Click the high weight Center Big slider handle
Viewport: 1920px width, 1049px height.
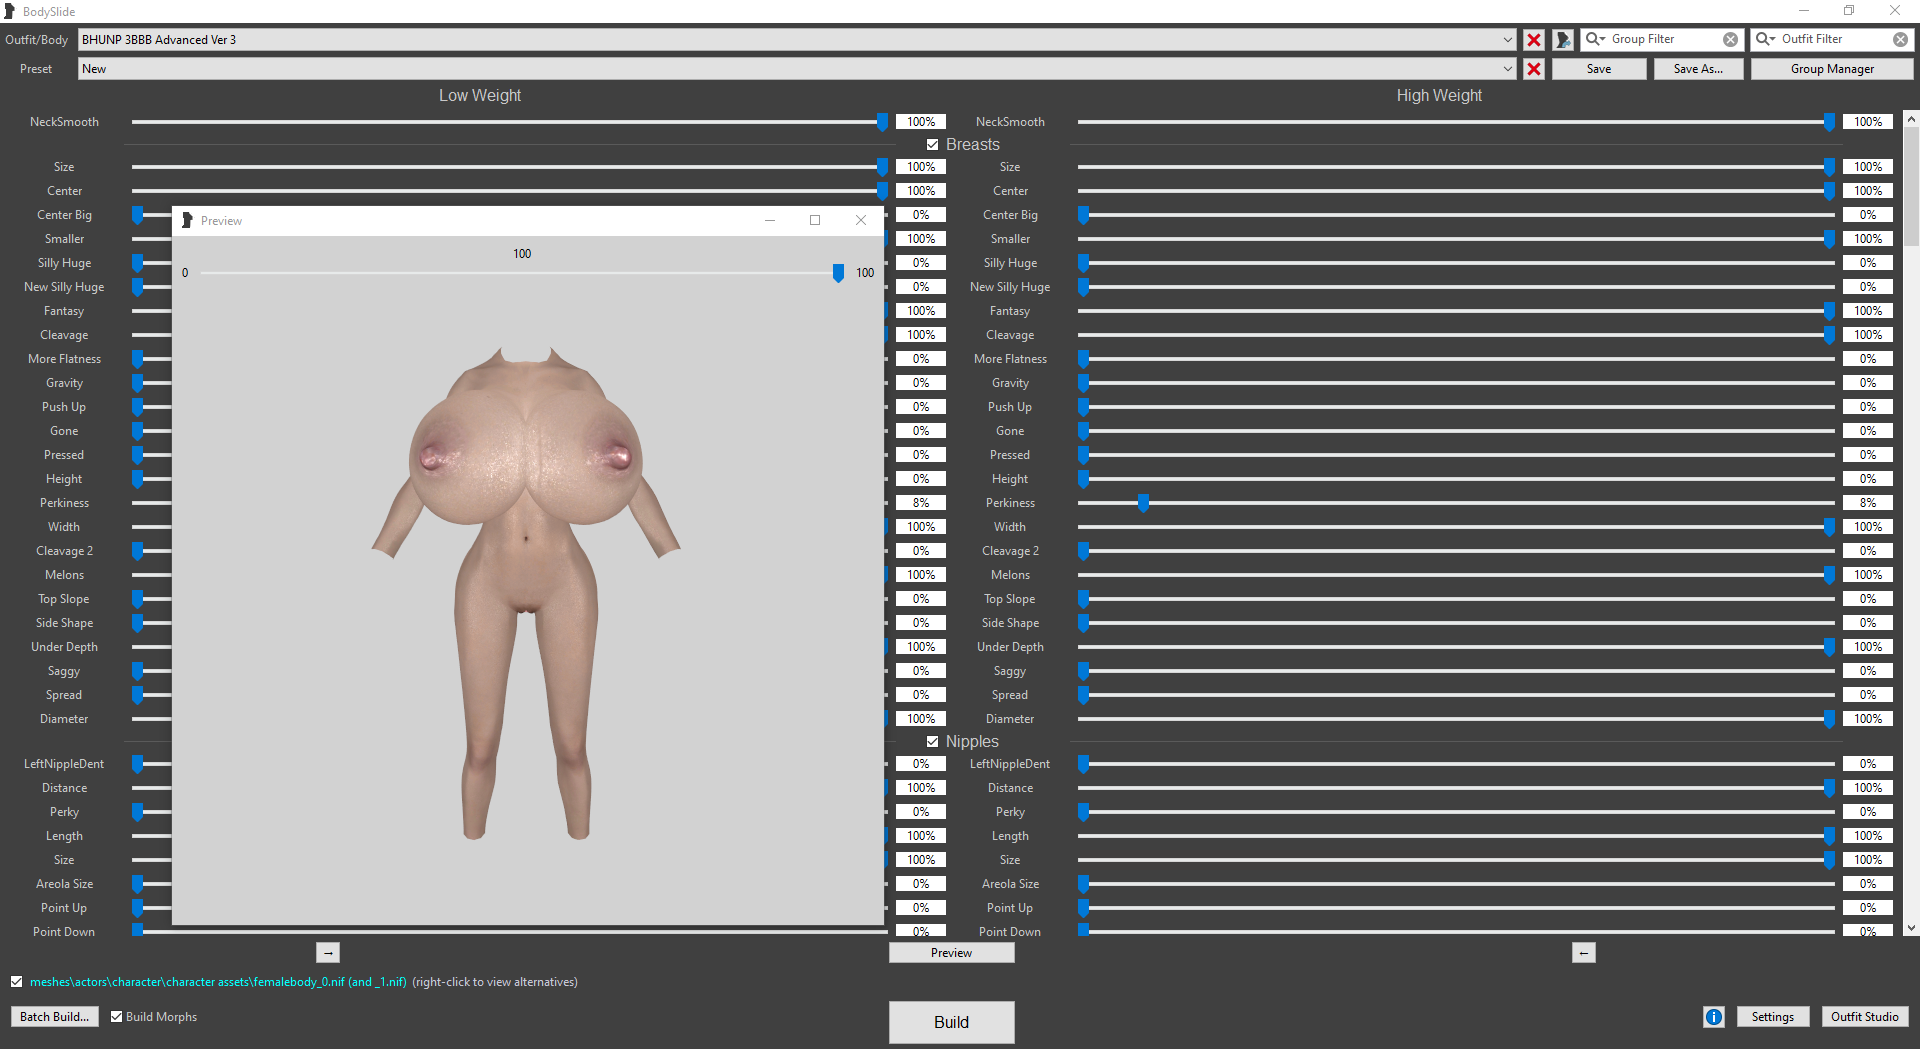pyautogui.click(x=1083, y=215)
